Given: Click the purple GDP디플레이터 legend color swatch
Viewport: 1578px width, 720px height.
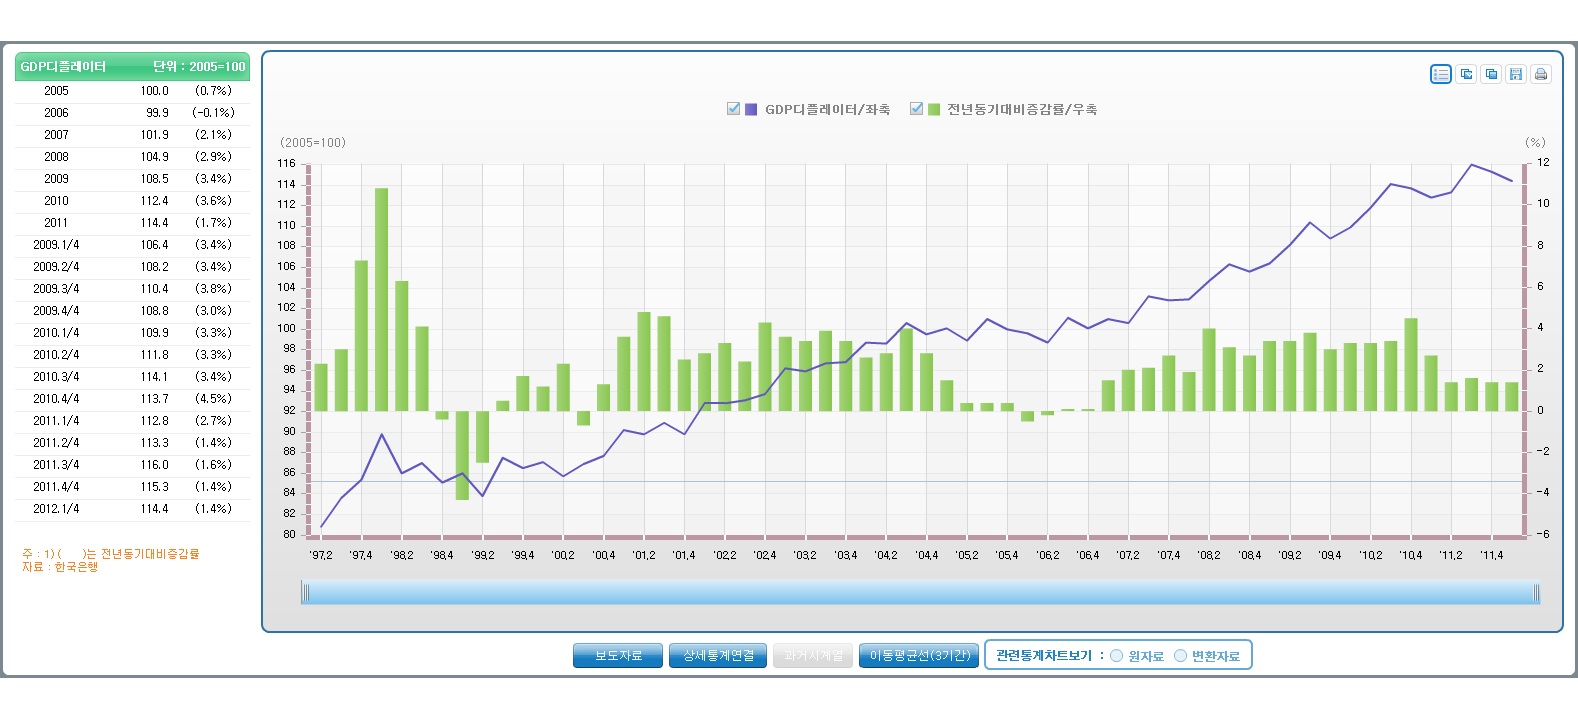Looking at the screenshot, I should [751, 109].
